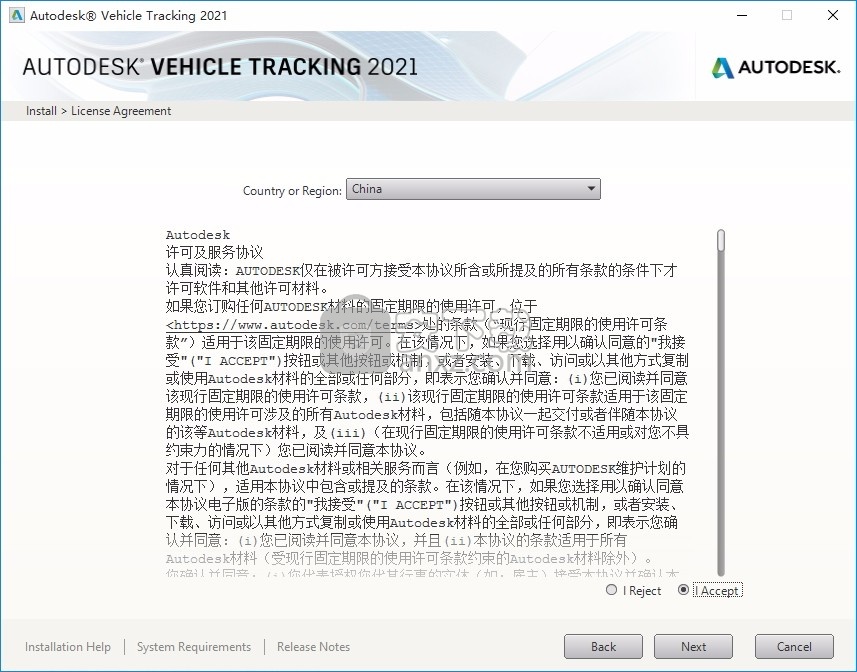Viewport: 857px width, 672px height.
Task: Select the I Reject radio button
Action: click(x=612, y=590)
